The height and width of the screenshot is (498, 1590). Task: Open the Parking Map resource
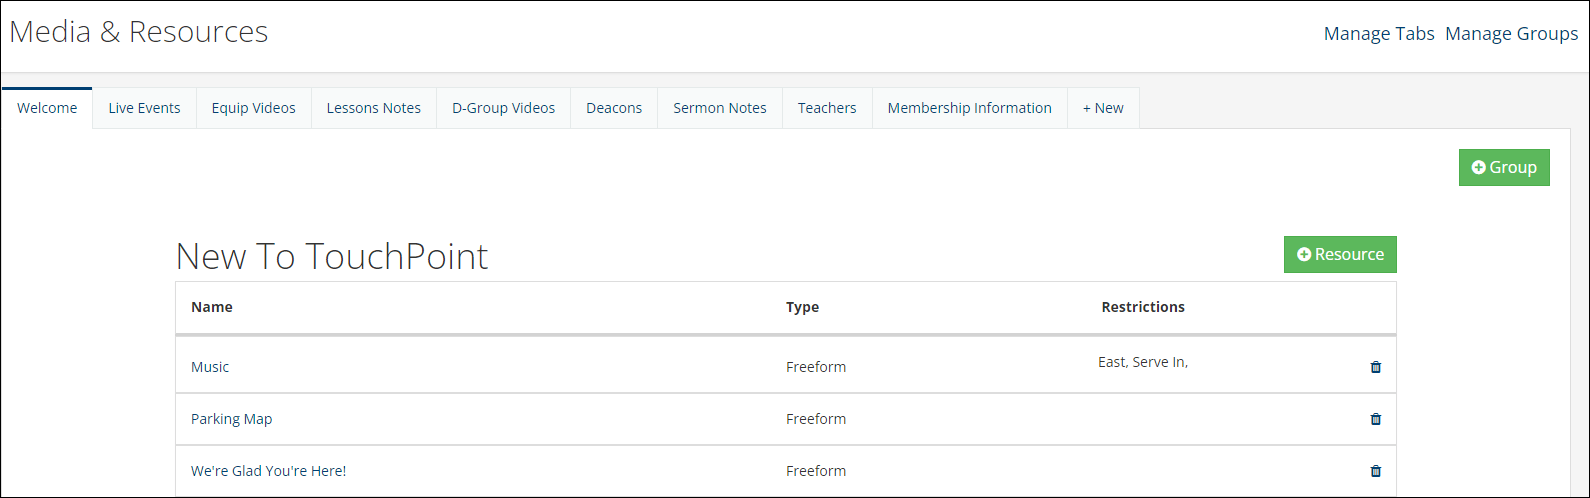coord(231,419)
